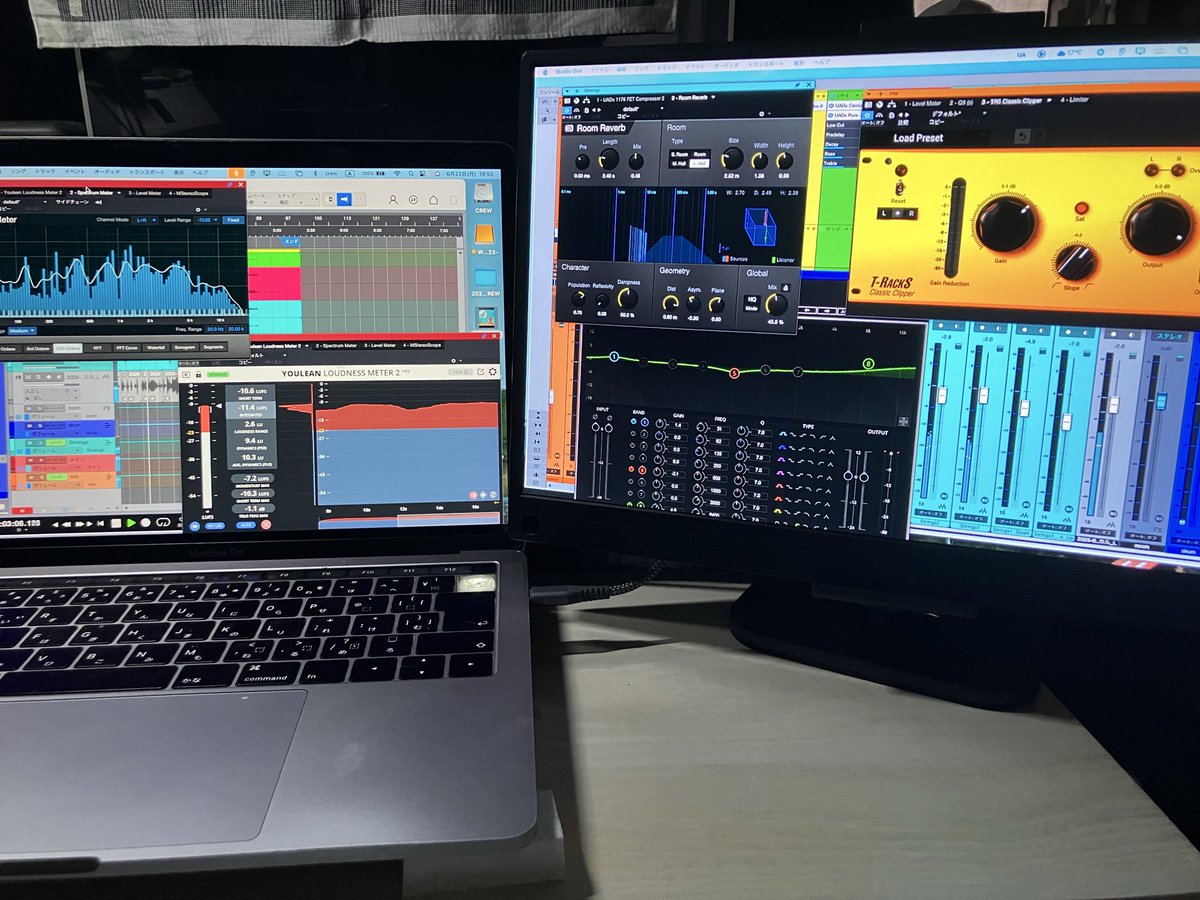Click the red reset X in Youlean meter
Screen dimensions: 1200x900
point(266,525)
